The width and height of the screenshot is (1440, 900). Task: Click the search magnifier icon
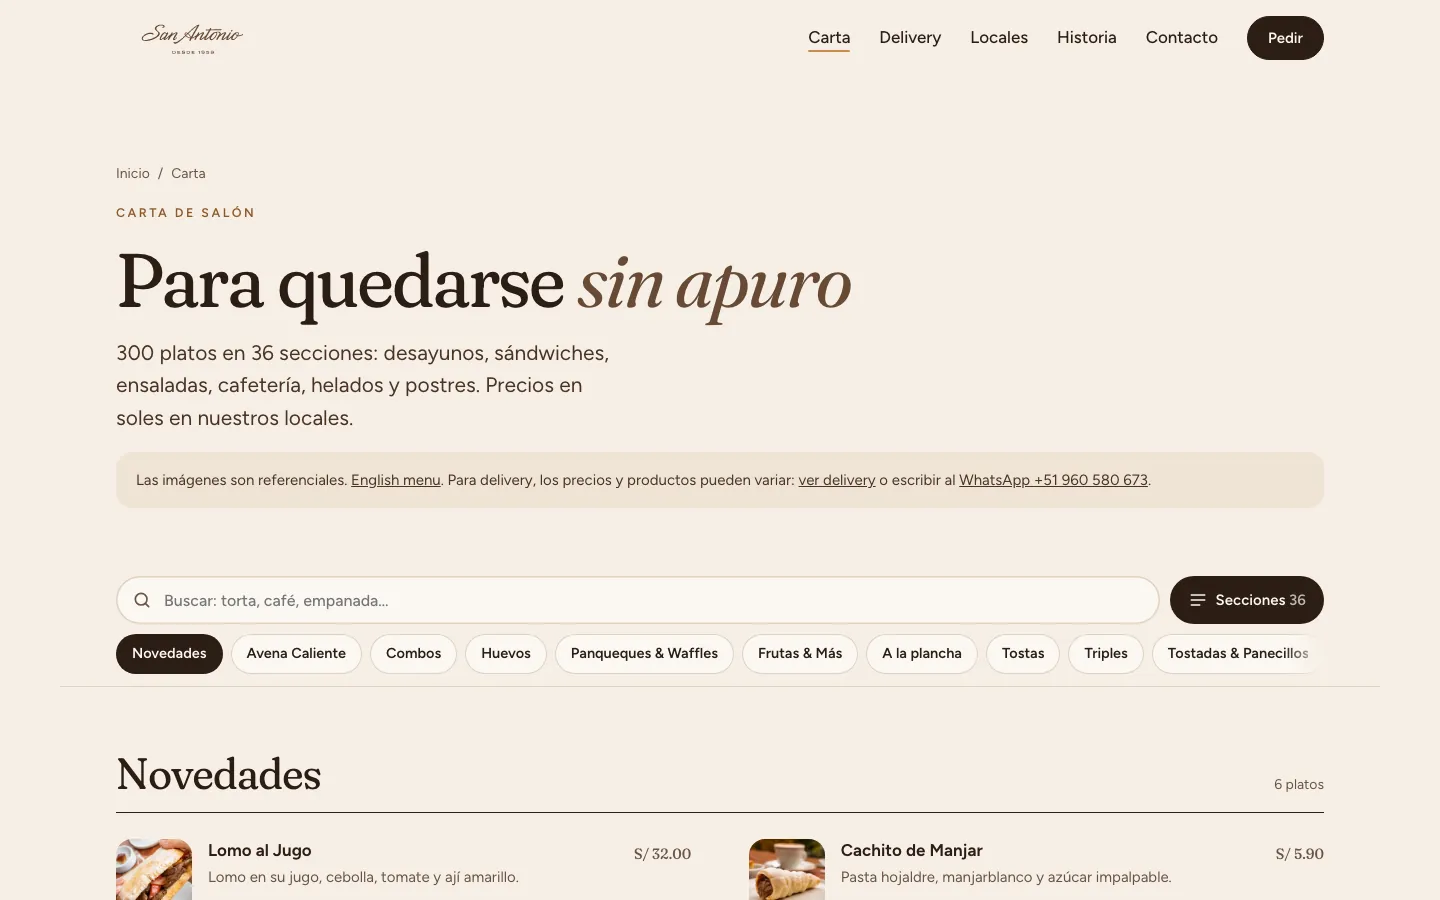pyautogui.click(x=142, y=600)
